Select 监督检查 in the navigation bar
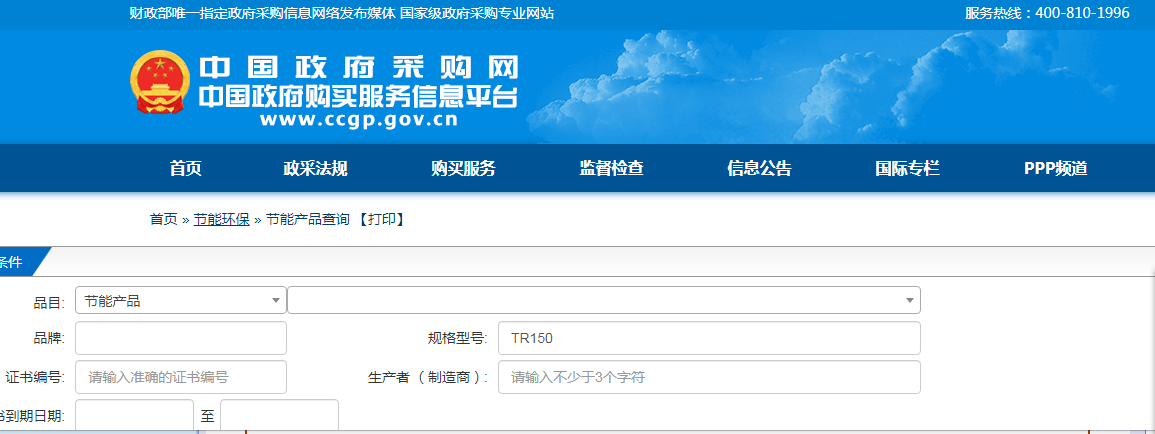 click(611, 169)
